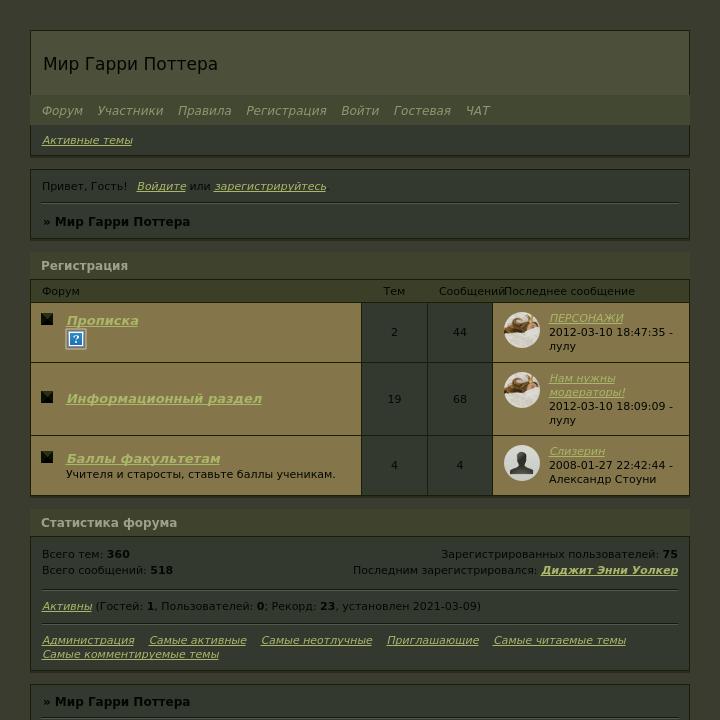Open the Самые комментируемые темы link
The image size is (720, 720).
(x=130, y=654)
